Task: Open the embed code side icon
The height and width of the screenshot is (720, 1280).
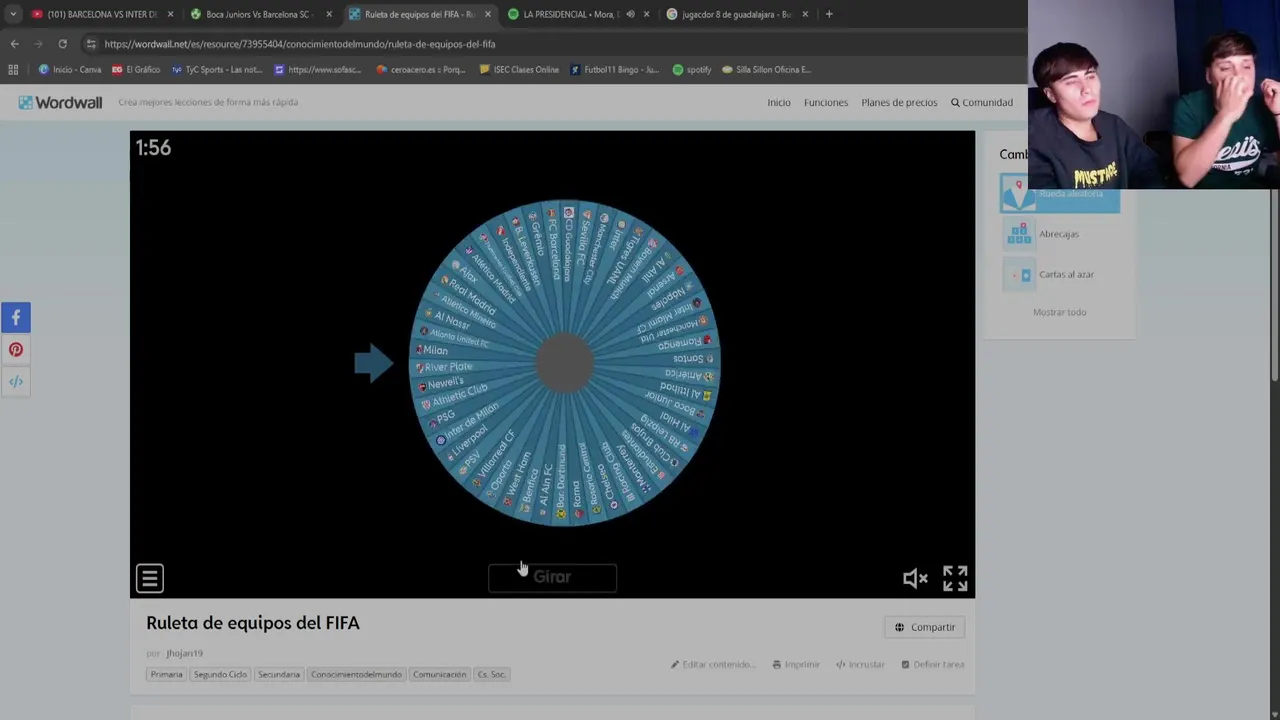Action: click(16, 382)
